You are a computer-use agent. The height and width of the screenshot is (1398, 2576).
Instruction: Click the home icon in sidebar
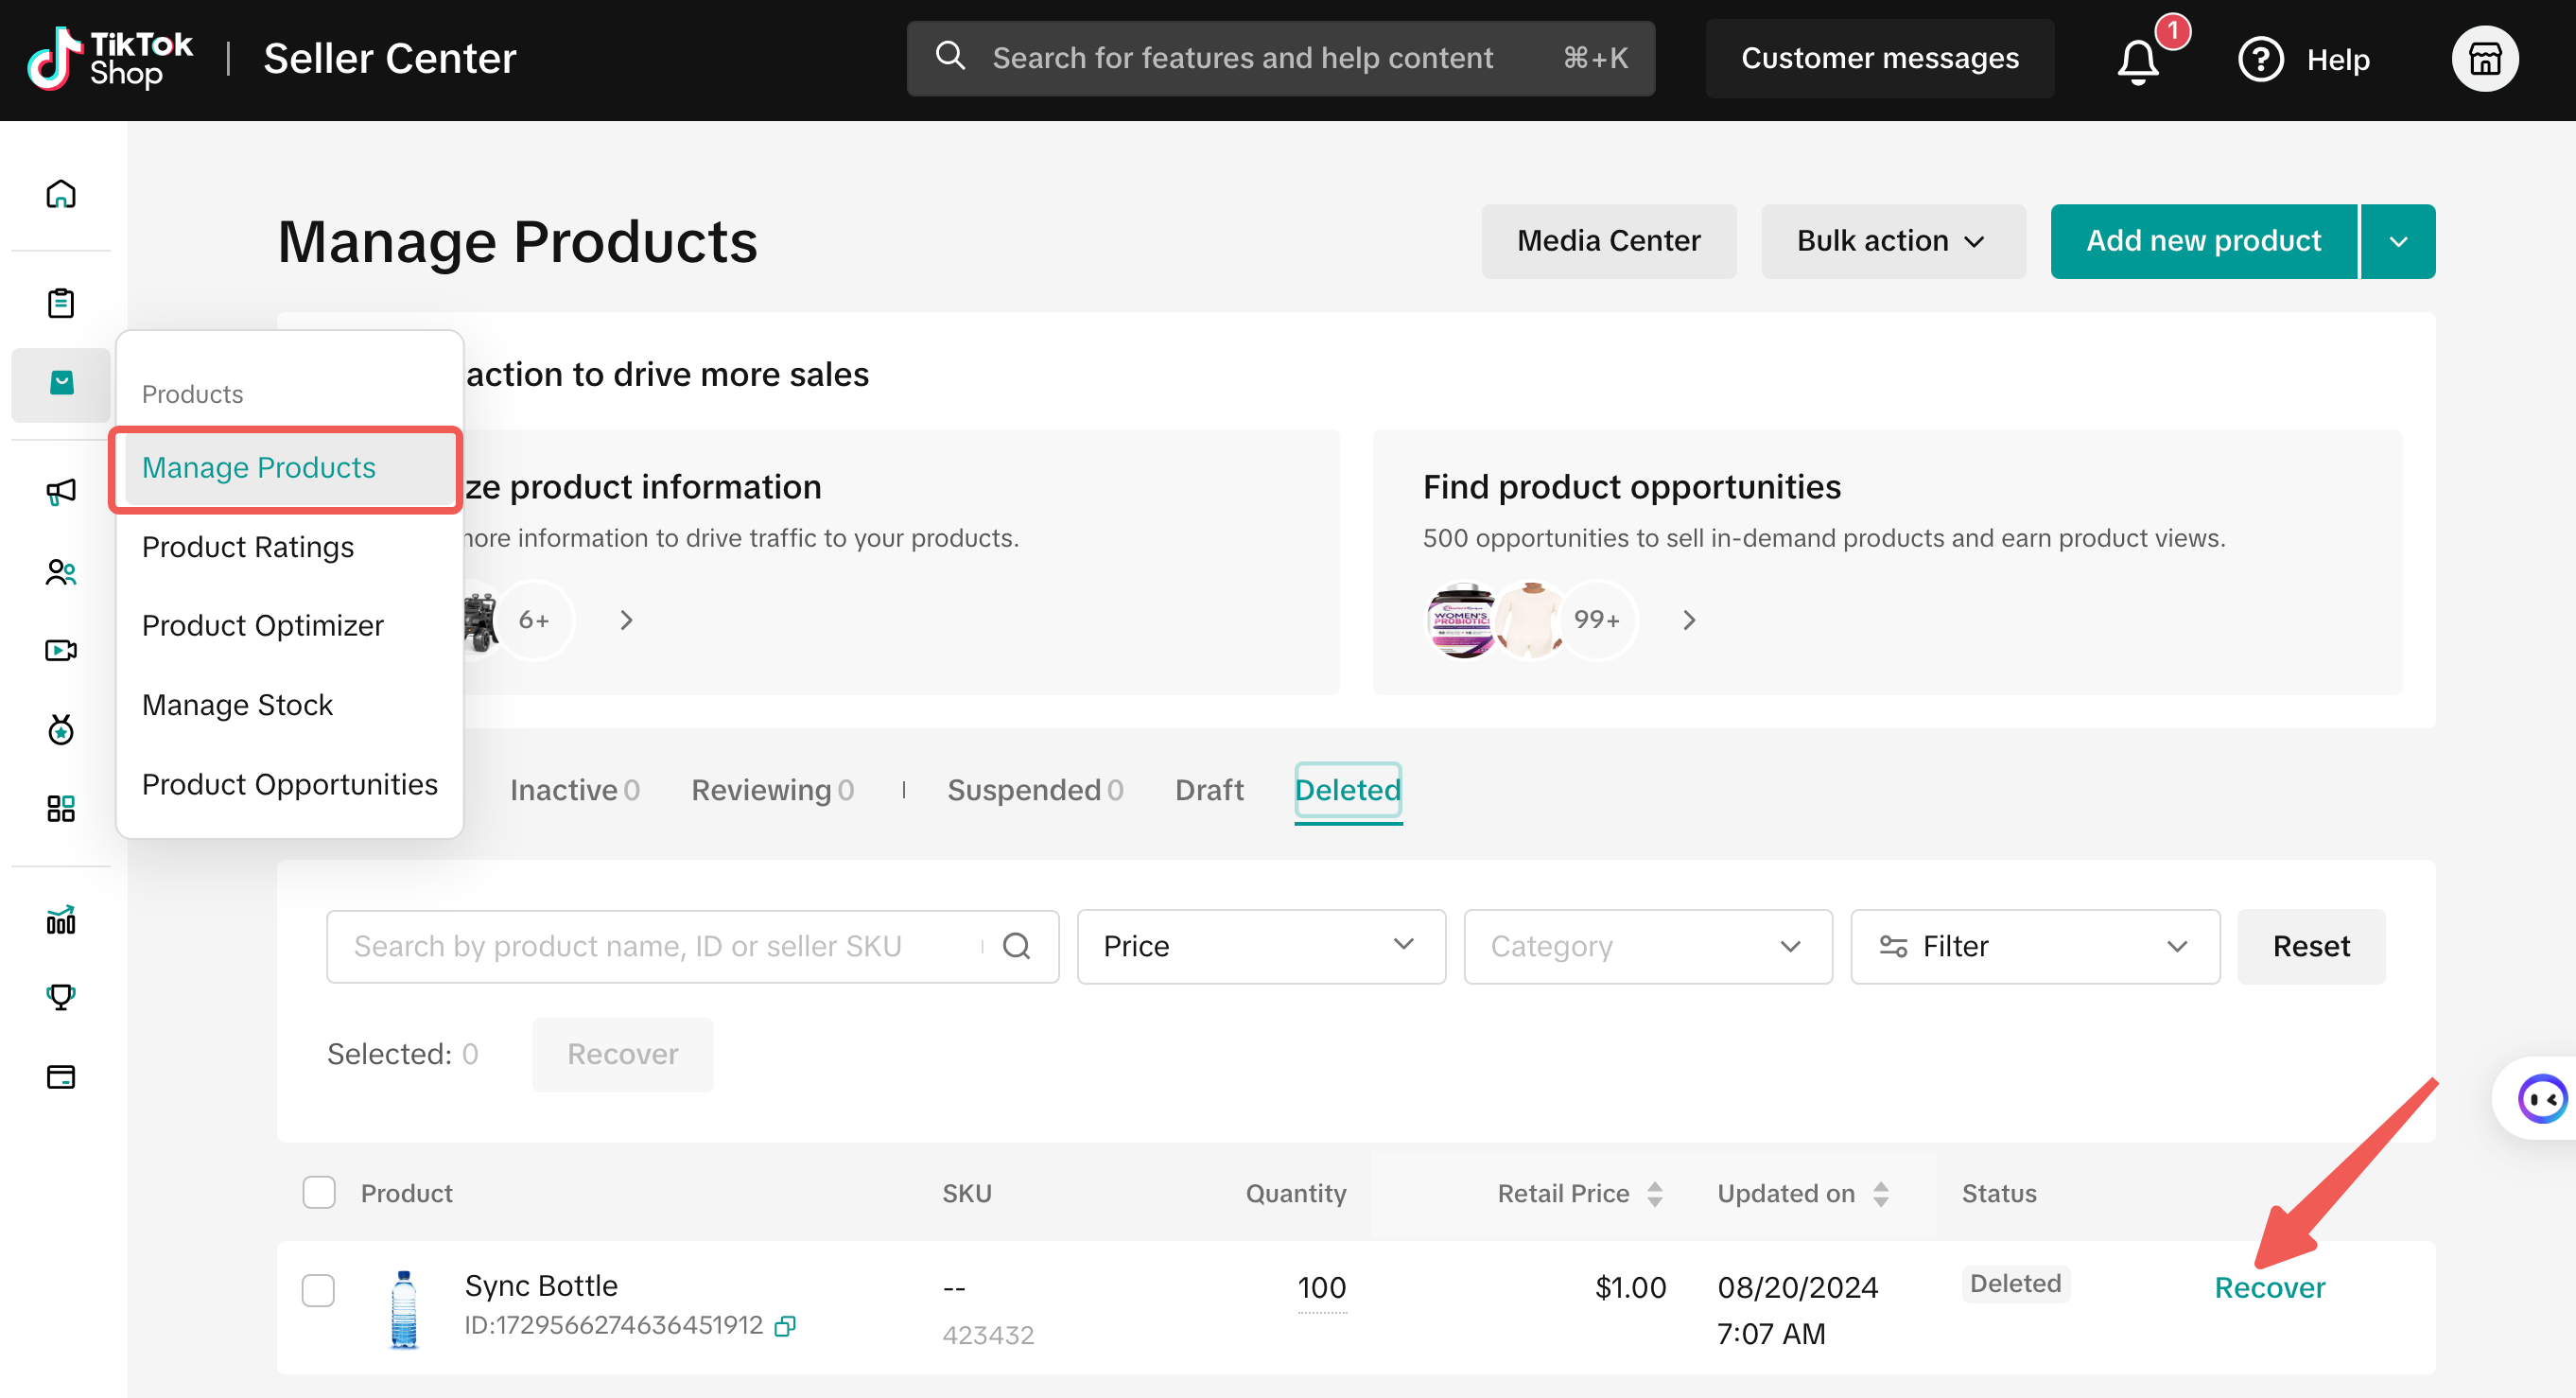pos(61,193)
